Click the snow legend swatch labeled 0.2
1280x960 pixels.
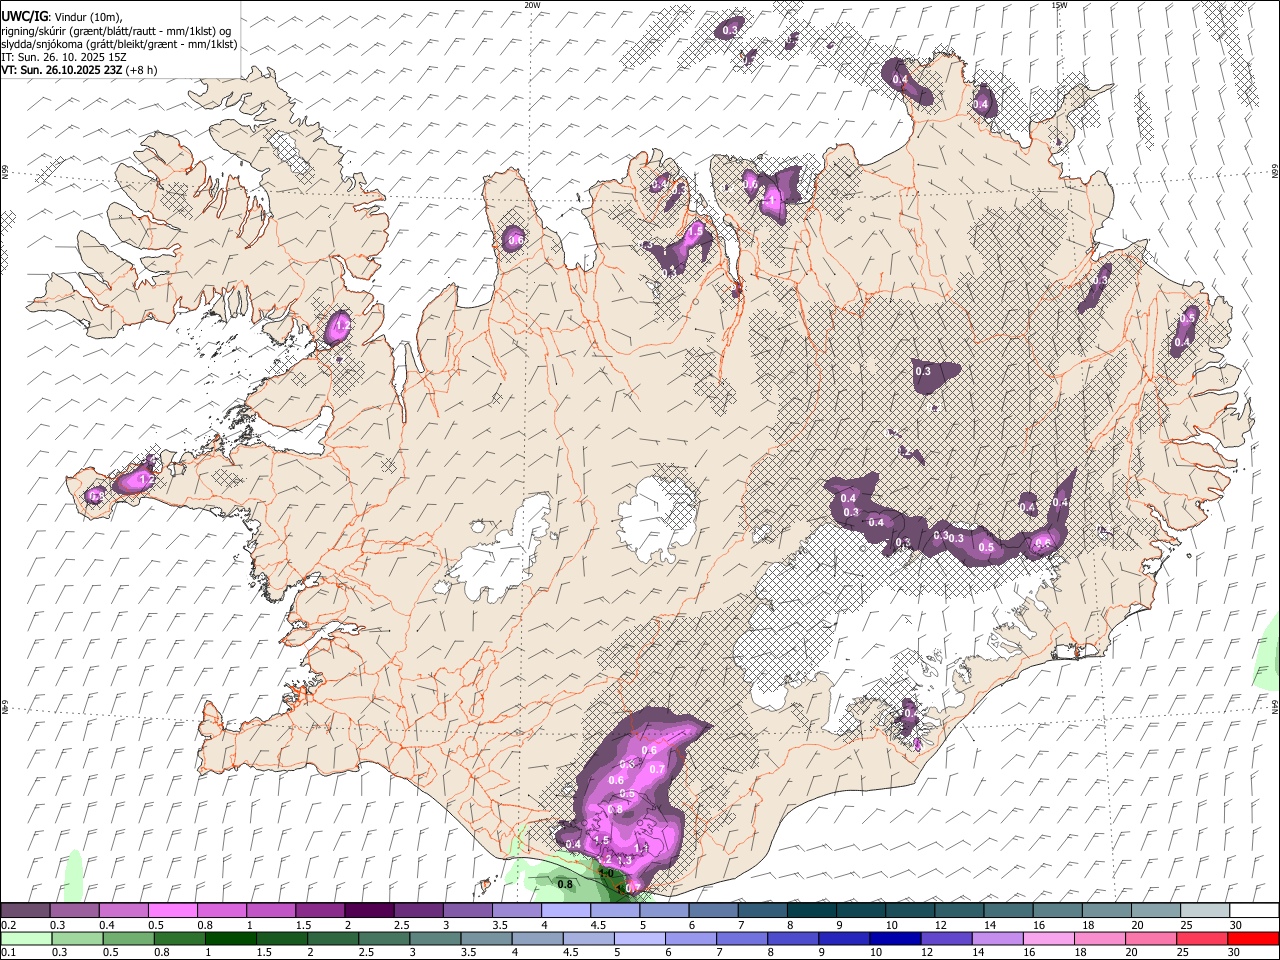click(x=25, y=911)
